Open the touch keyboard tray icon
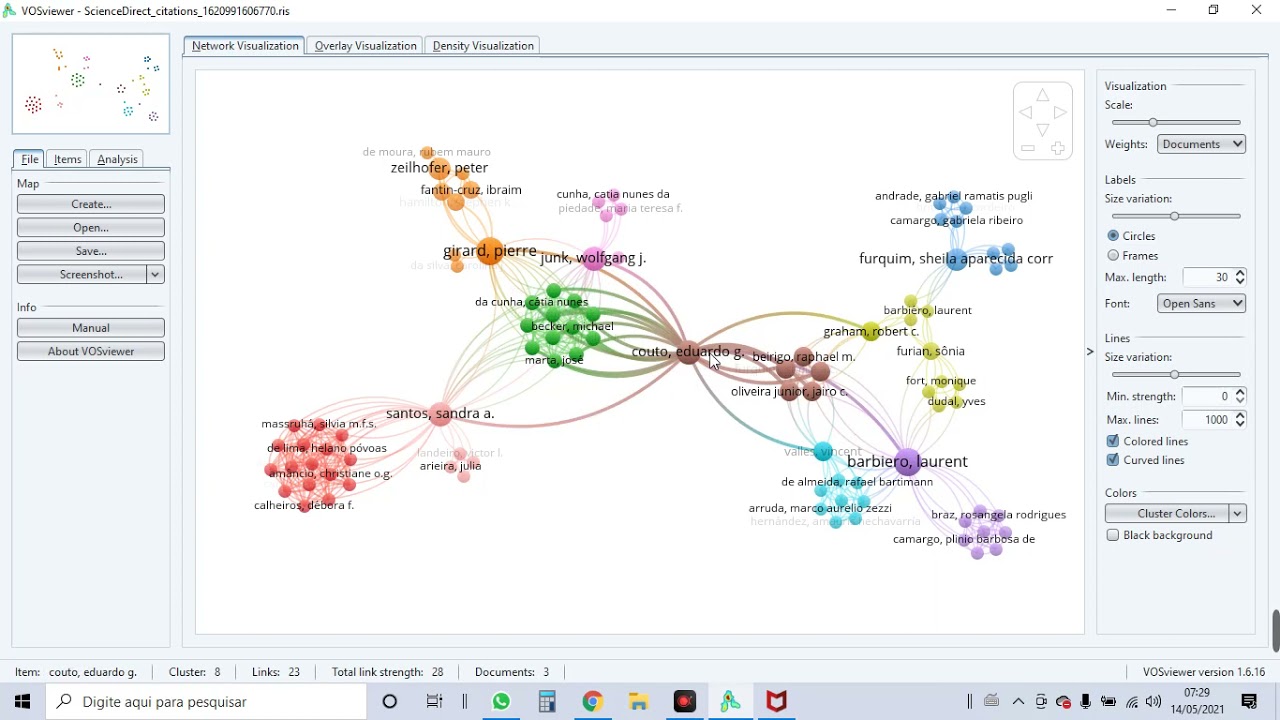 tap(992, 702)
